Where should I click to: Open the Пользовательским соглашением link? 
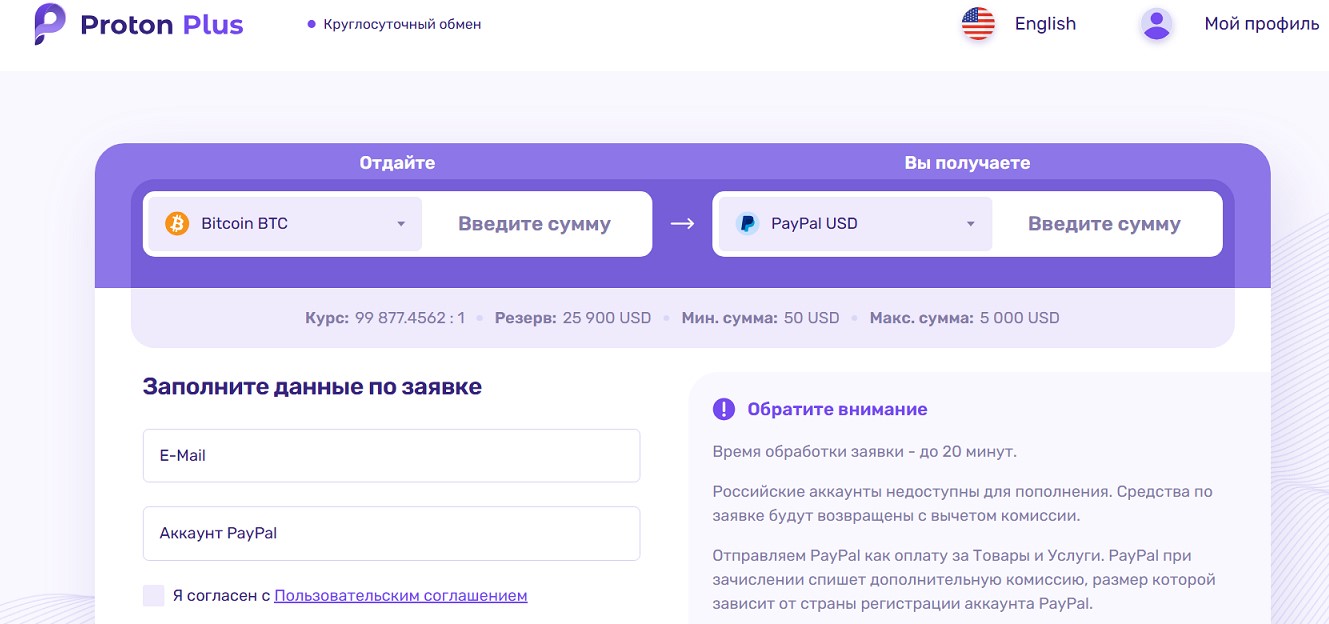click(x=400, y=595)
